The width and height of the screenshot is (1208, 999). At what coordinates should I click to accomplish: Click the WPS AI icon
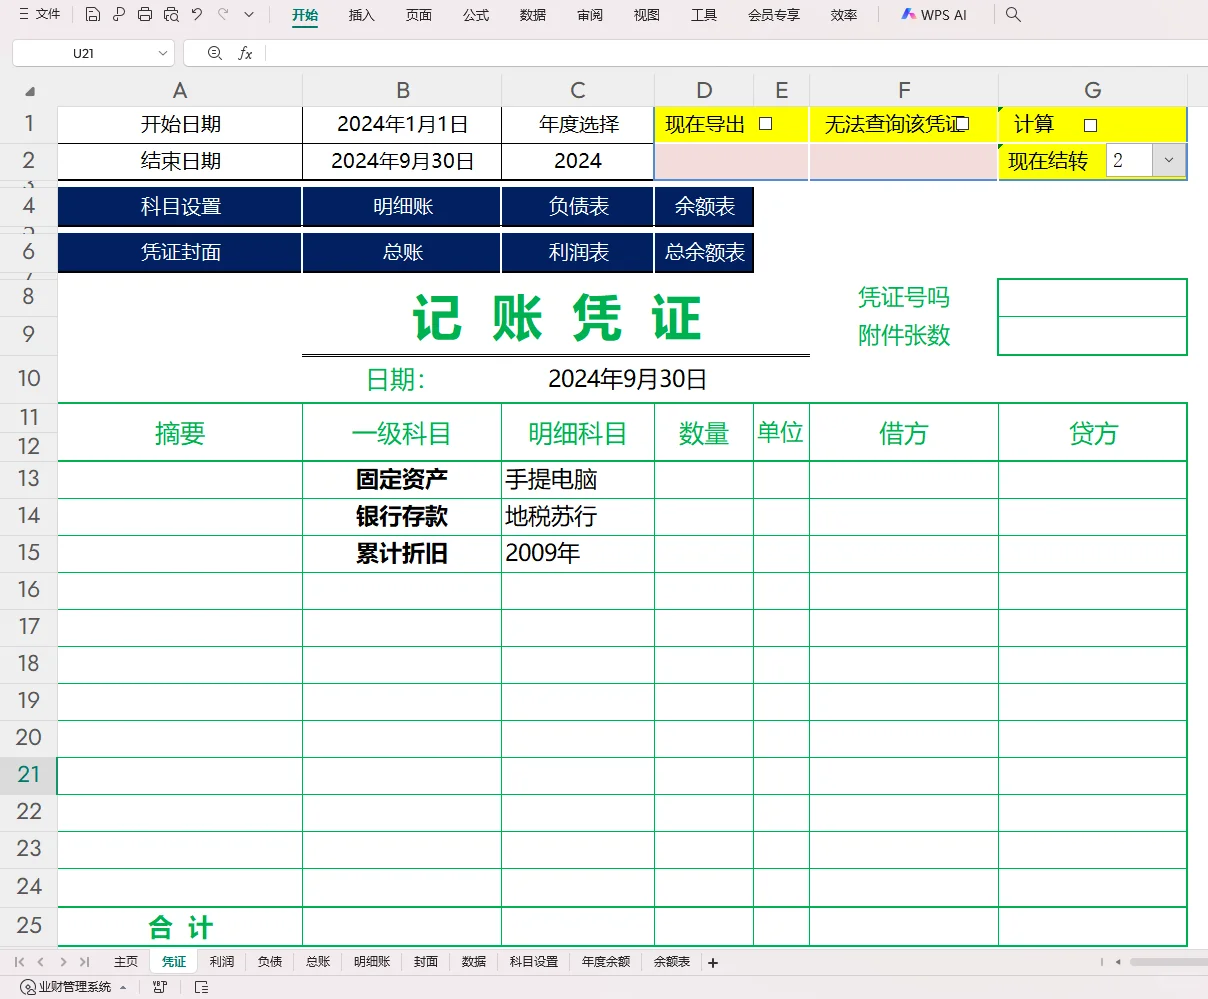(910, 15)
